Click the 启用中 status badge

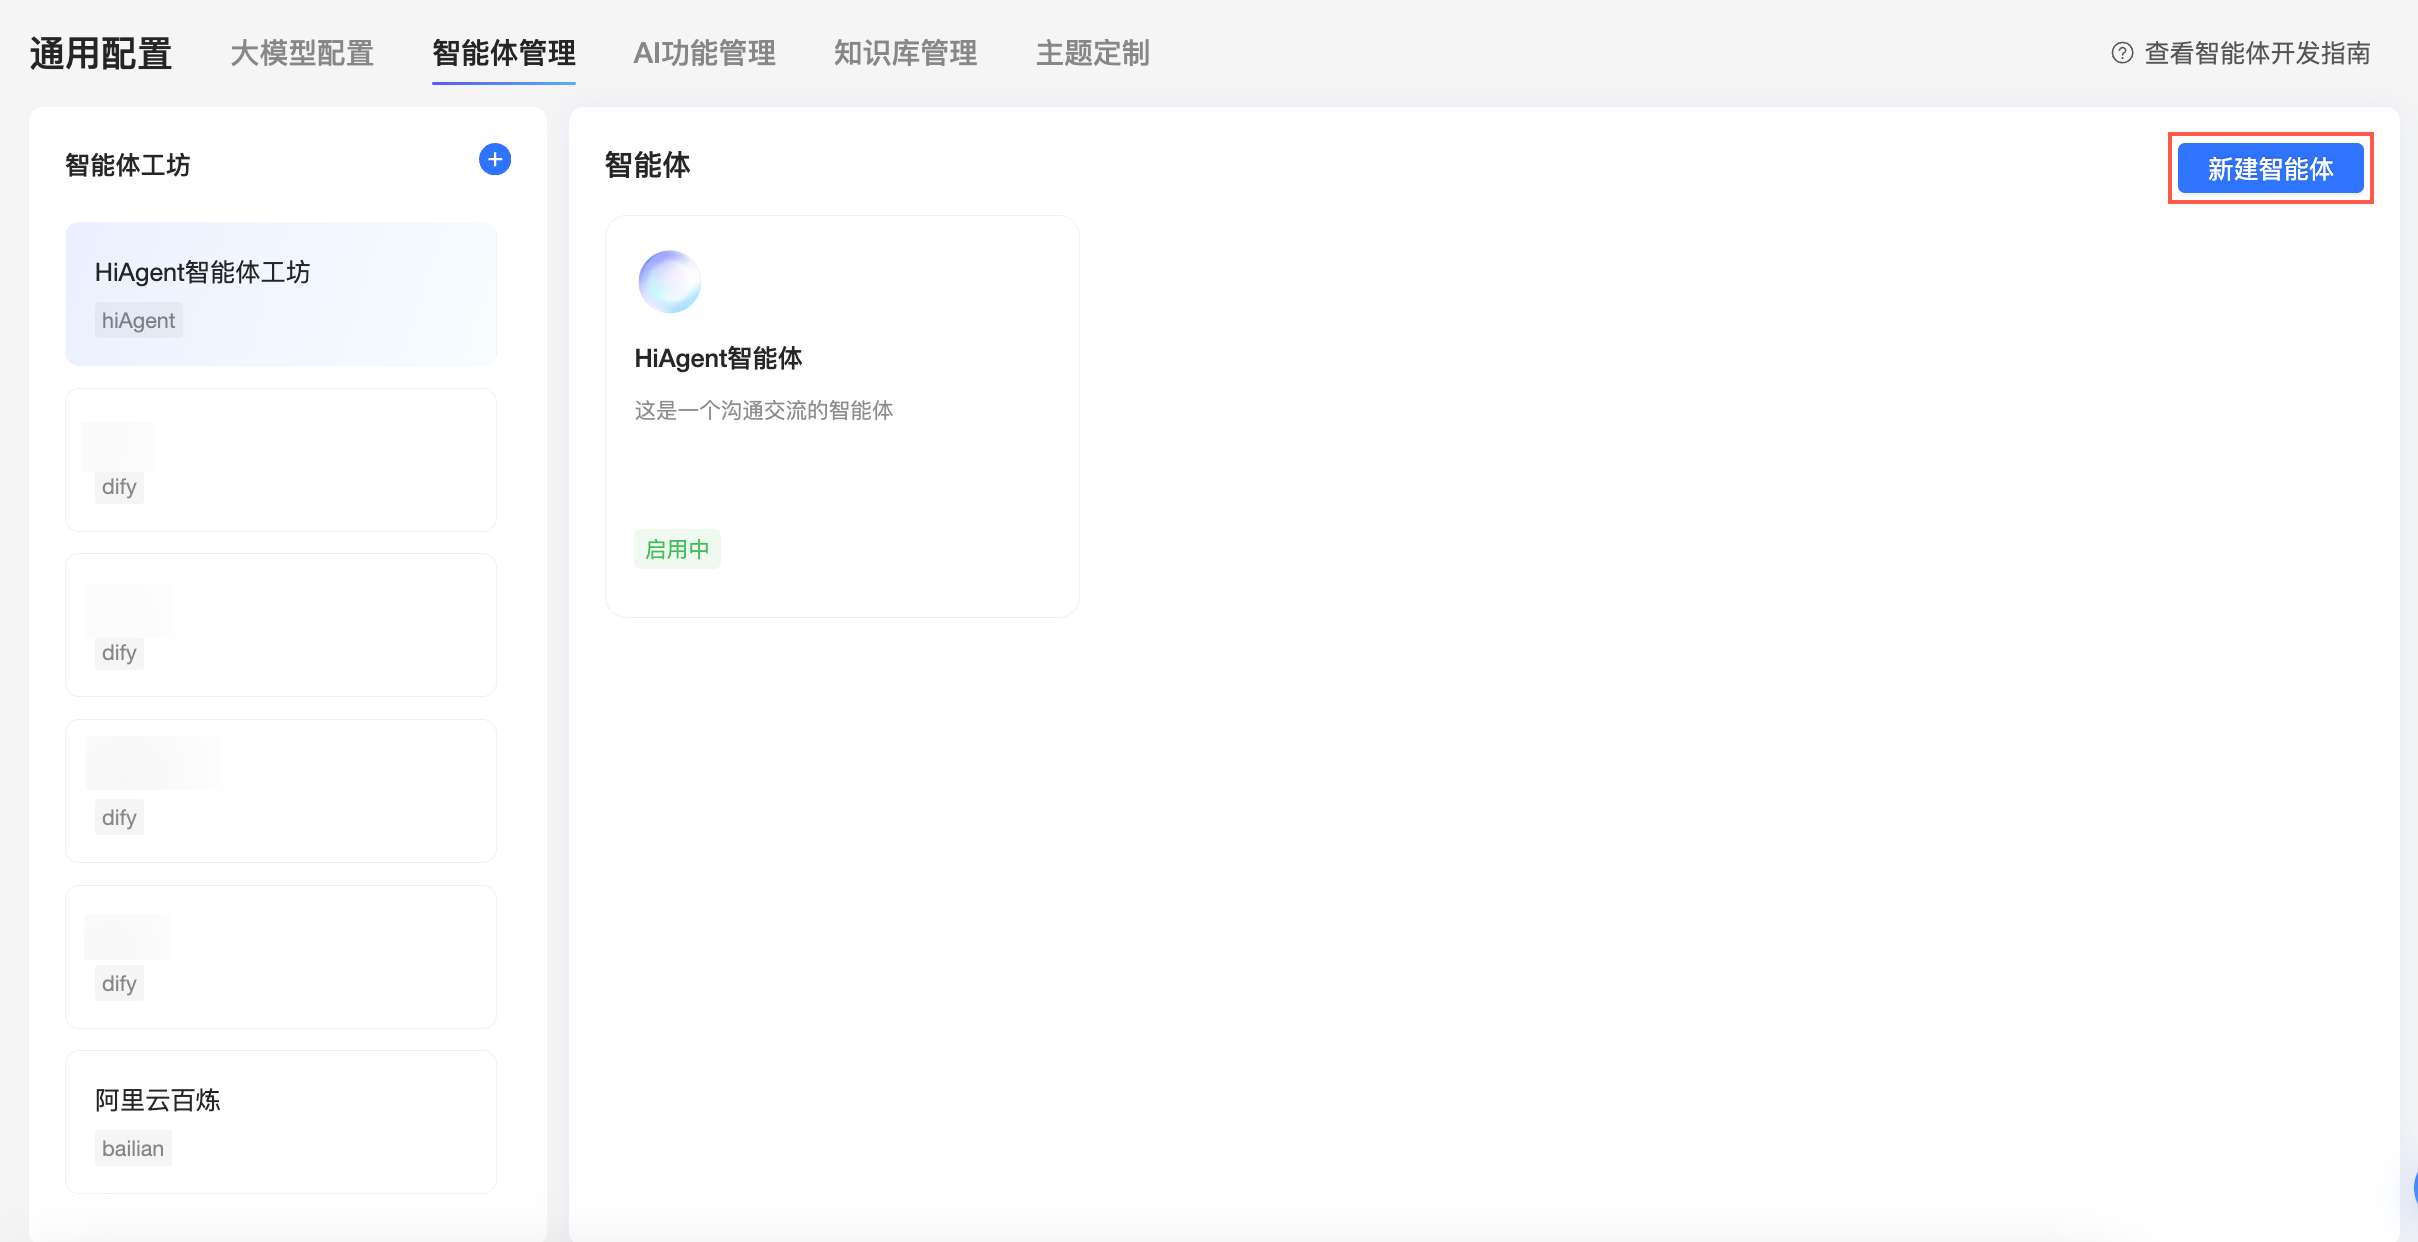677,549
